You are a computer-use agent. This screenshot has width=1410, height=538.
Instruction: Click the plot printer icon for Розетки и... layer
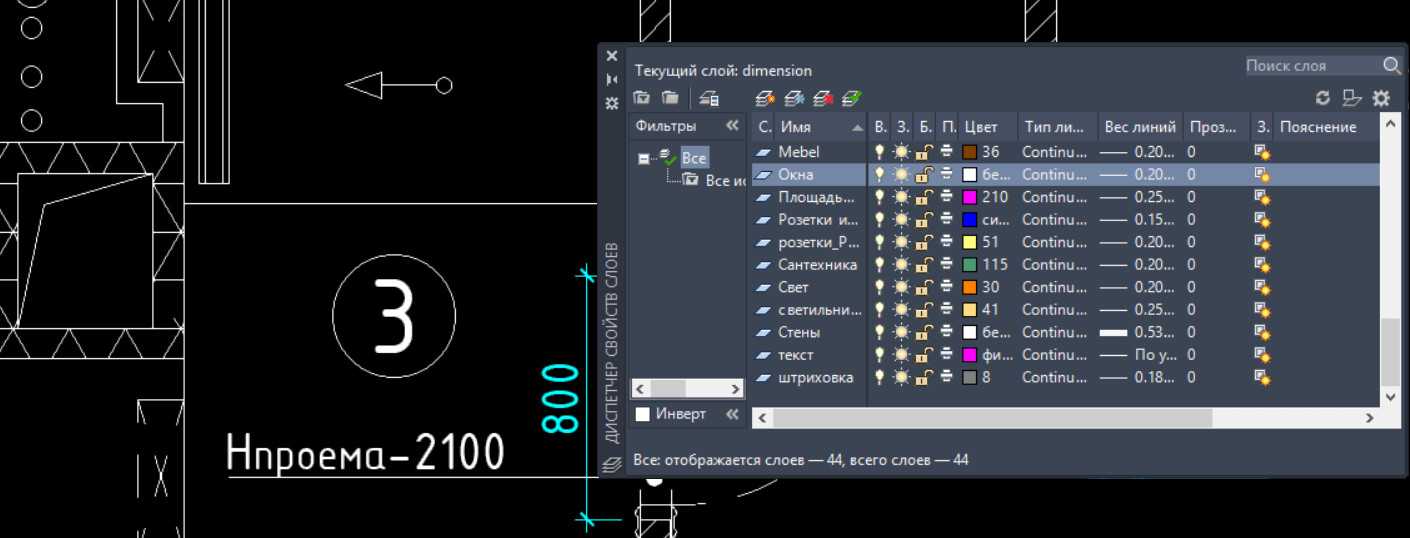pos(946,219)
